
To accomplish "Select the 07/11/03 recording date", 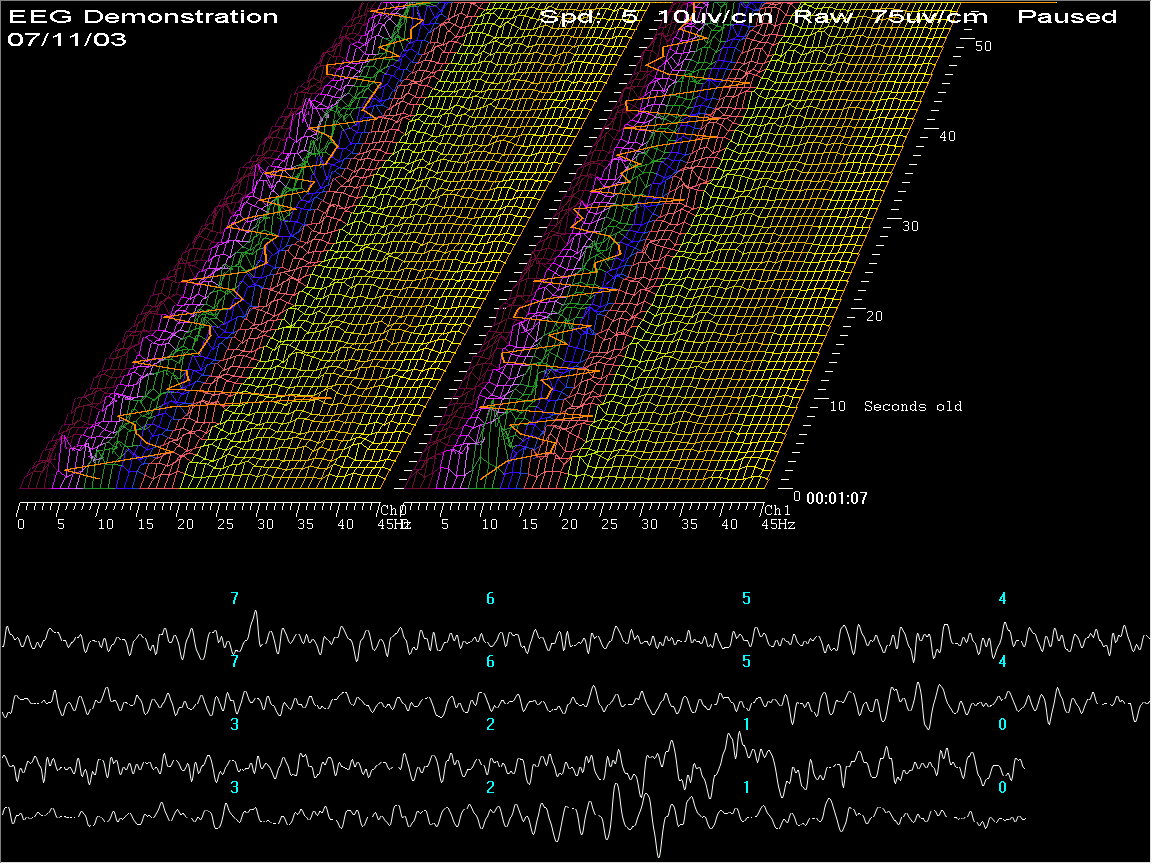I will (67, 40).
